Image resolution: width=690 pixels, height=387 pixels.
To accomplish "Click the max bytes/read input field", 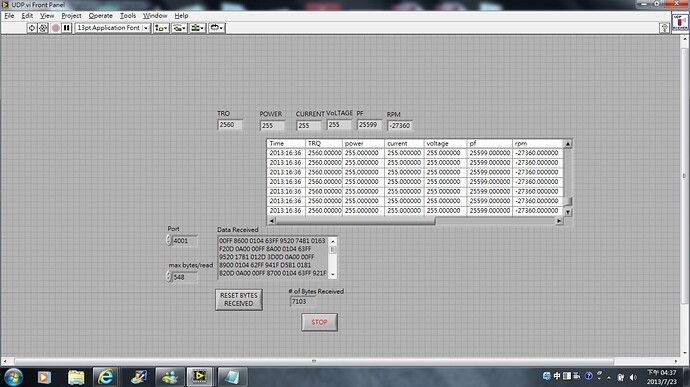I will [185, 277].
